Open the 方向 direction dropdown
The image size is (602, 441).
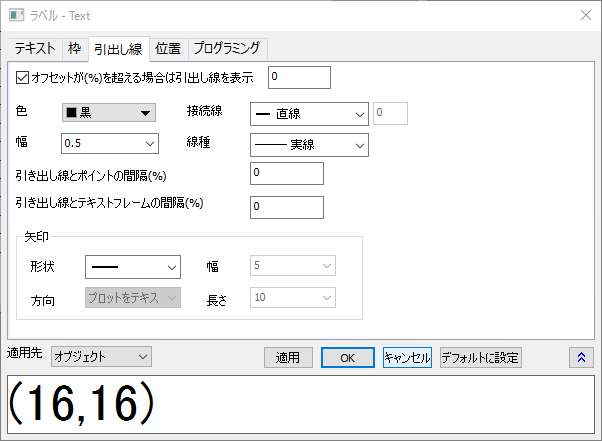pos(133,298)
